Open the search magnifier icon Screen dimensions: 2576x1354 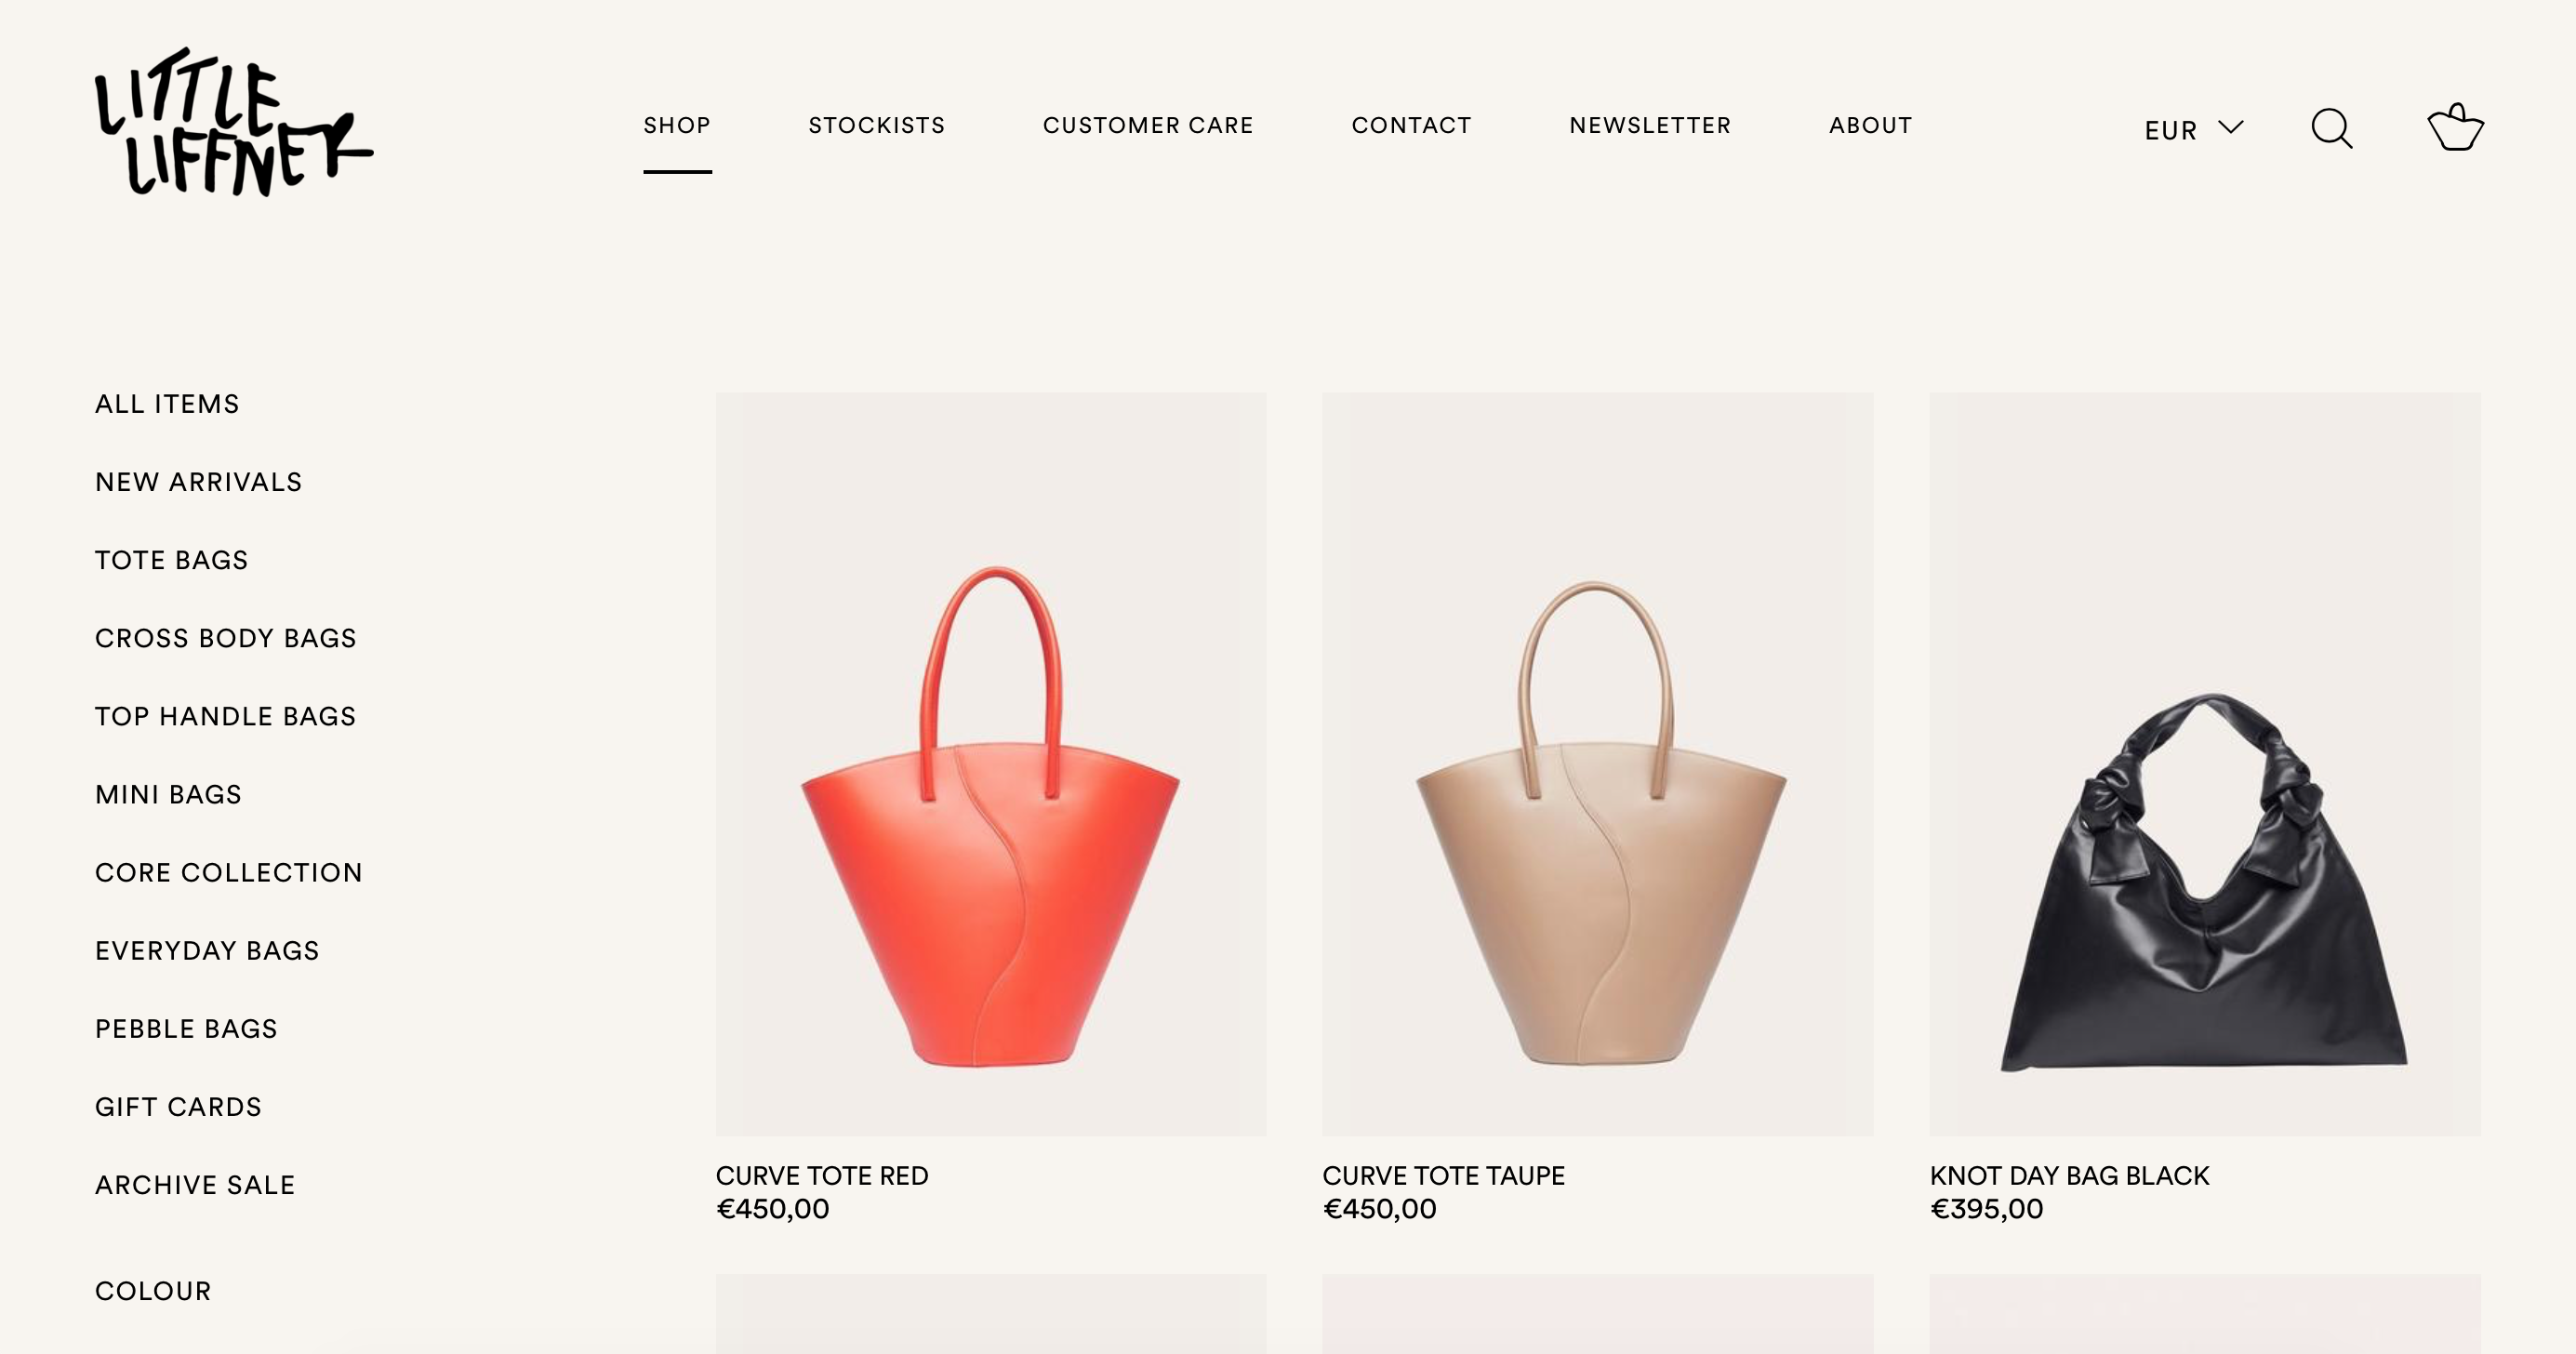[x=2331, y=128]
